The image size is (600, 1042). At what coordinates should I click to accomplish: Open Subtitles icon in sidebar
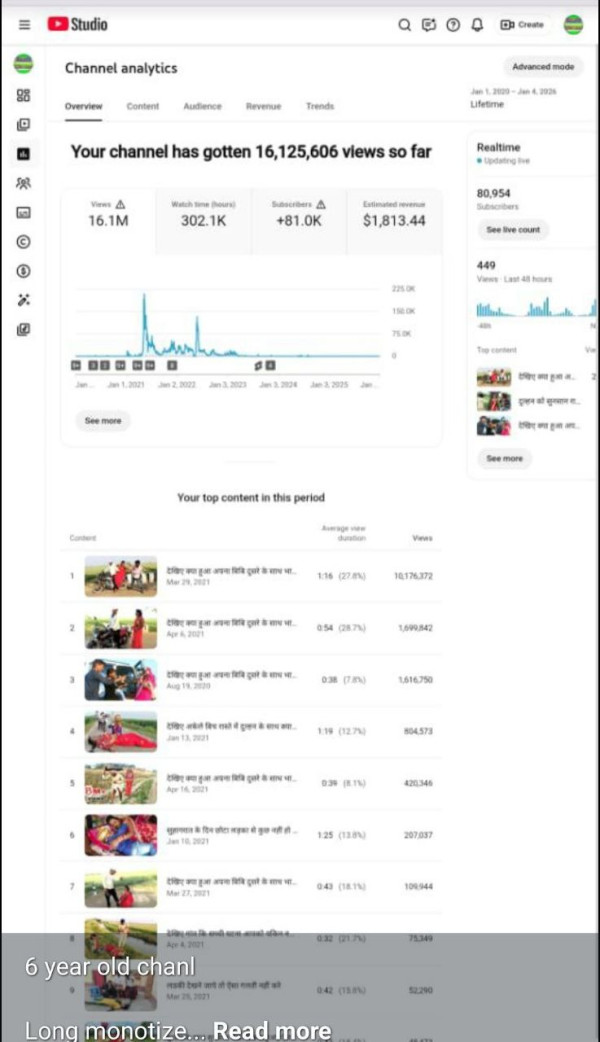(x=23, y=212)
